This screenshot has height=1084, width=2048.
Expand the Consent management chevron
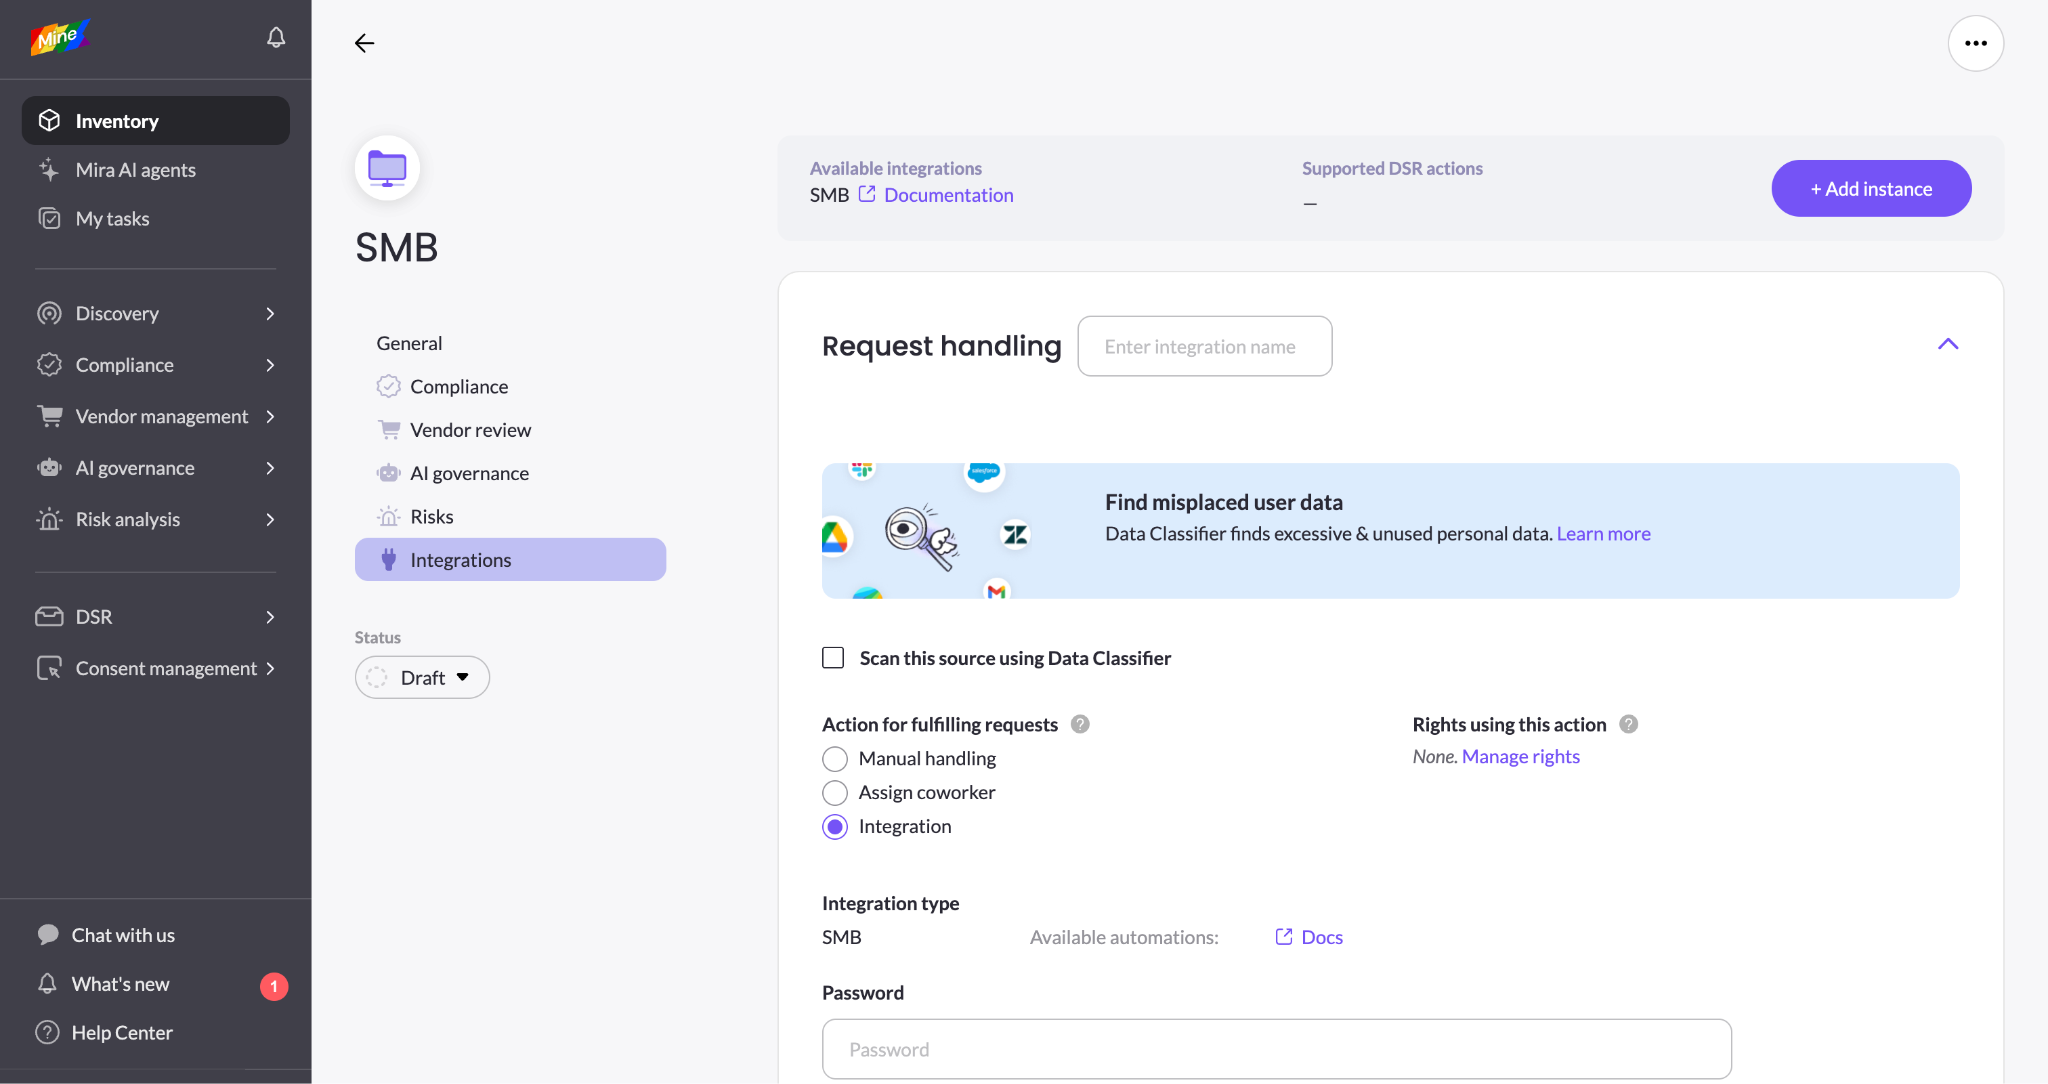click(x=270, y=668)
